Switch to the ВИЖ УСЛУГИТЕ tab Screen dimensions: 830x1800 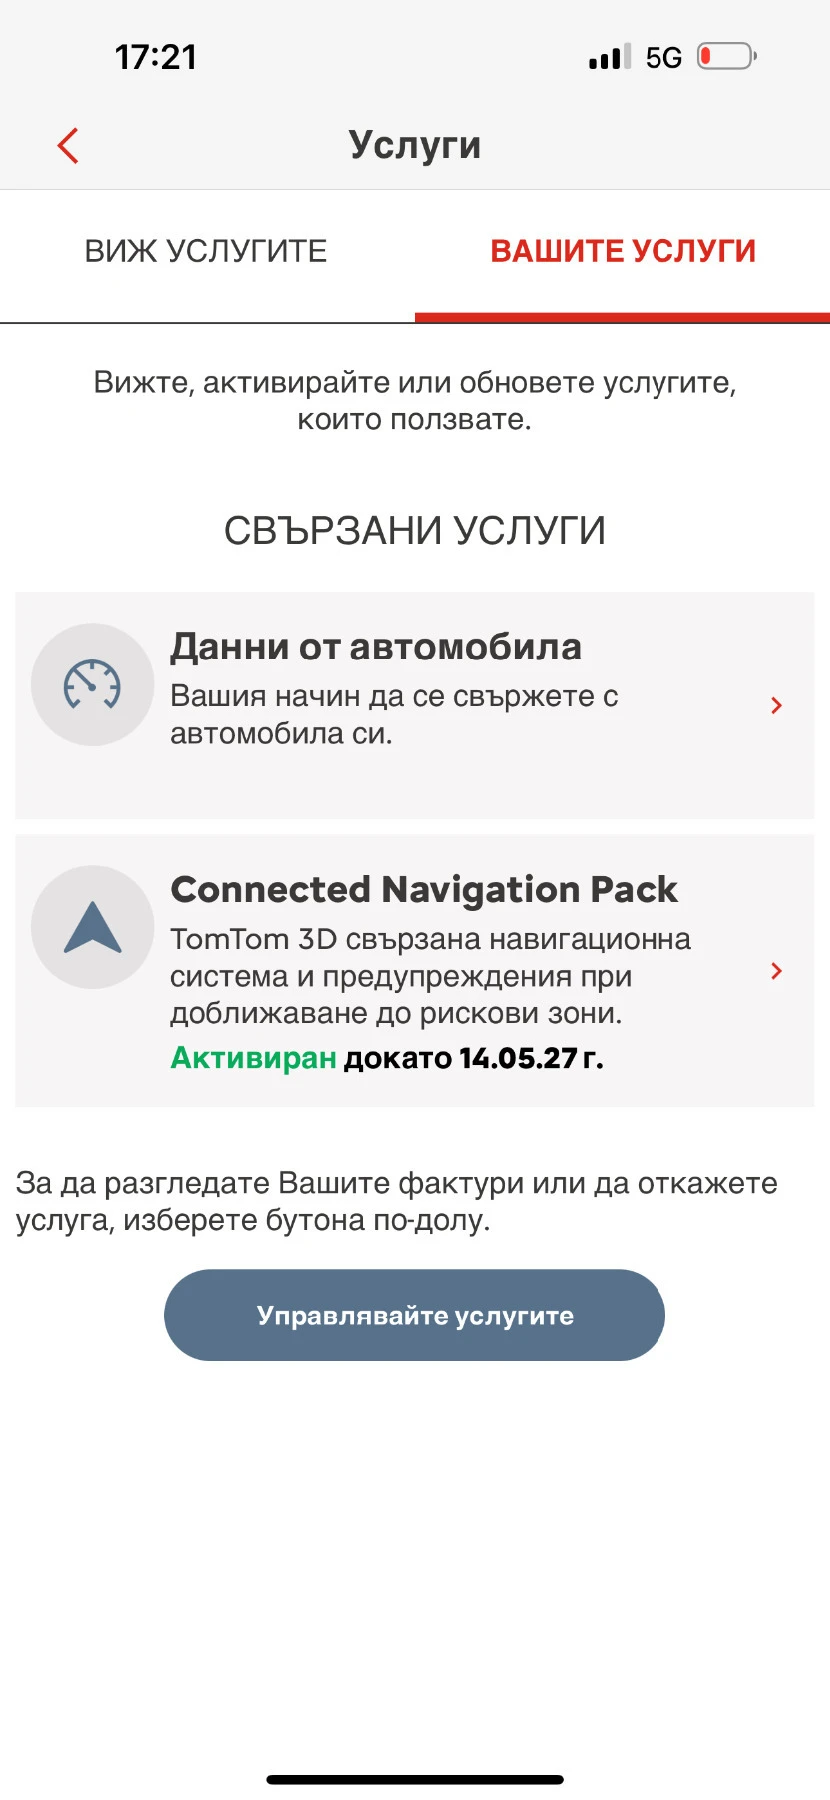coord(206,251)
